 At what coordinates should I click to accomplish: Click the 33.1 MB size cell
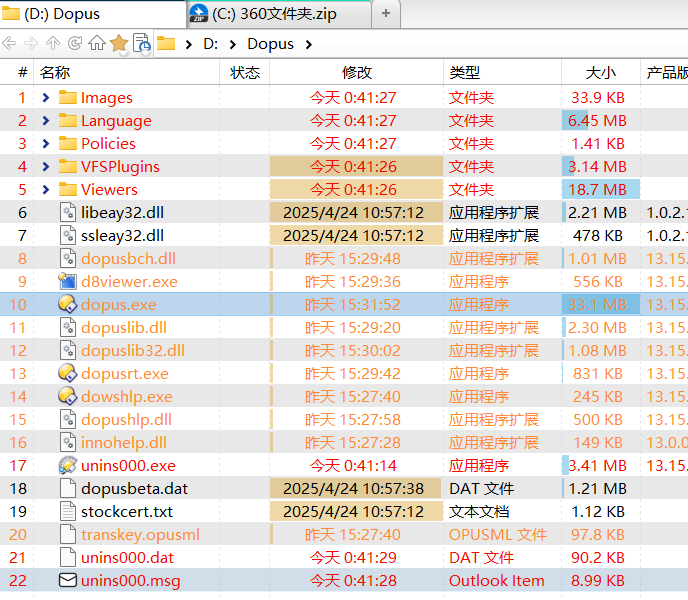click(601, 305)
